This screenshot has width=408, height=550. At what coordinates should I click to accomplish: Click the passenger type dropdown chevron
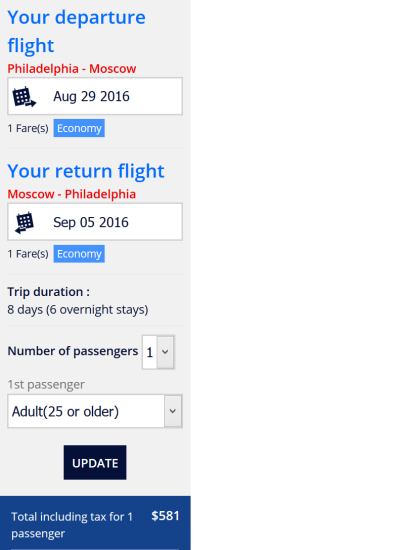[173, 411]
